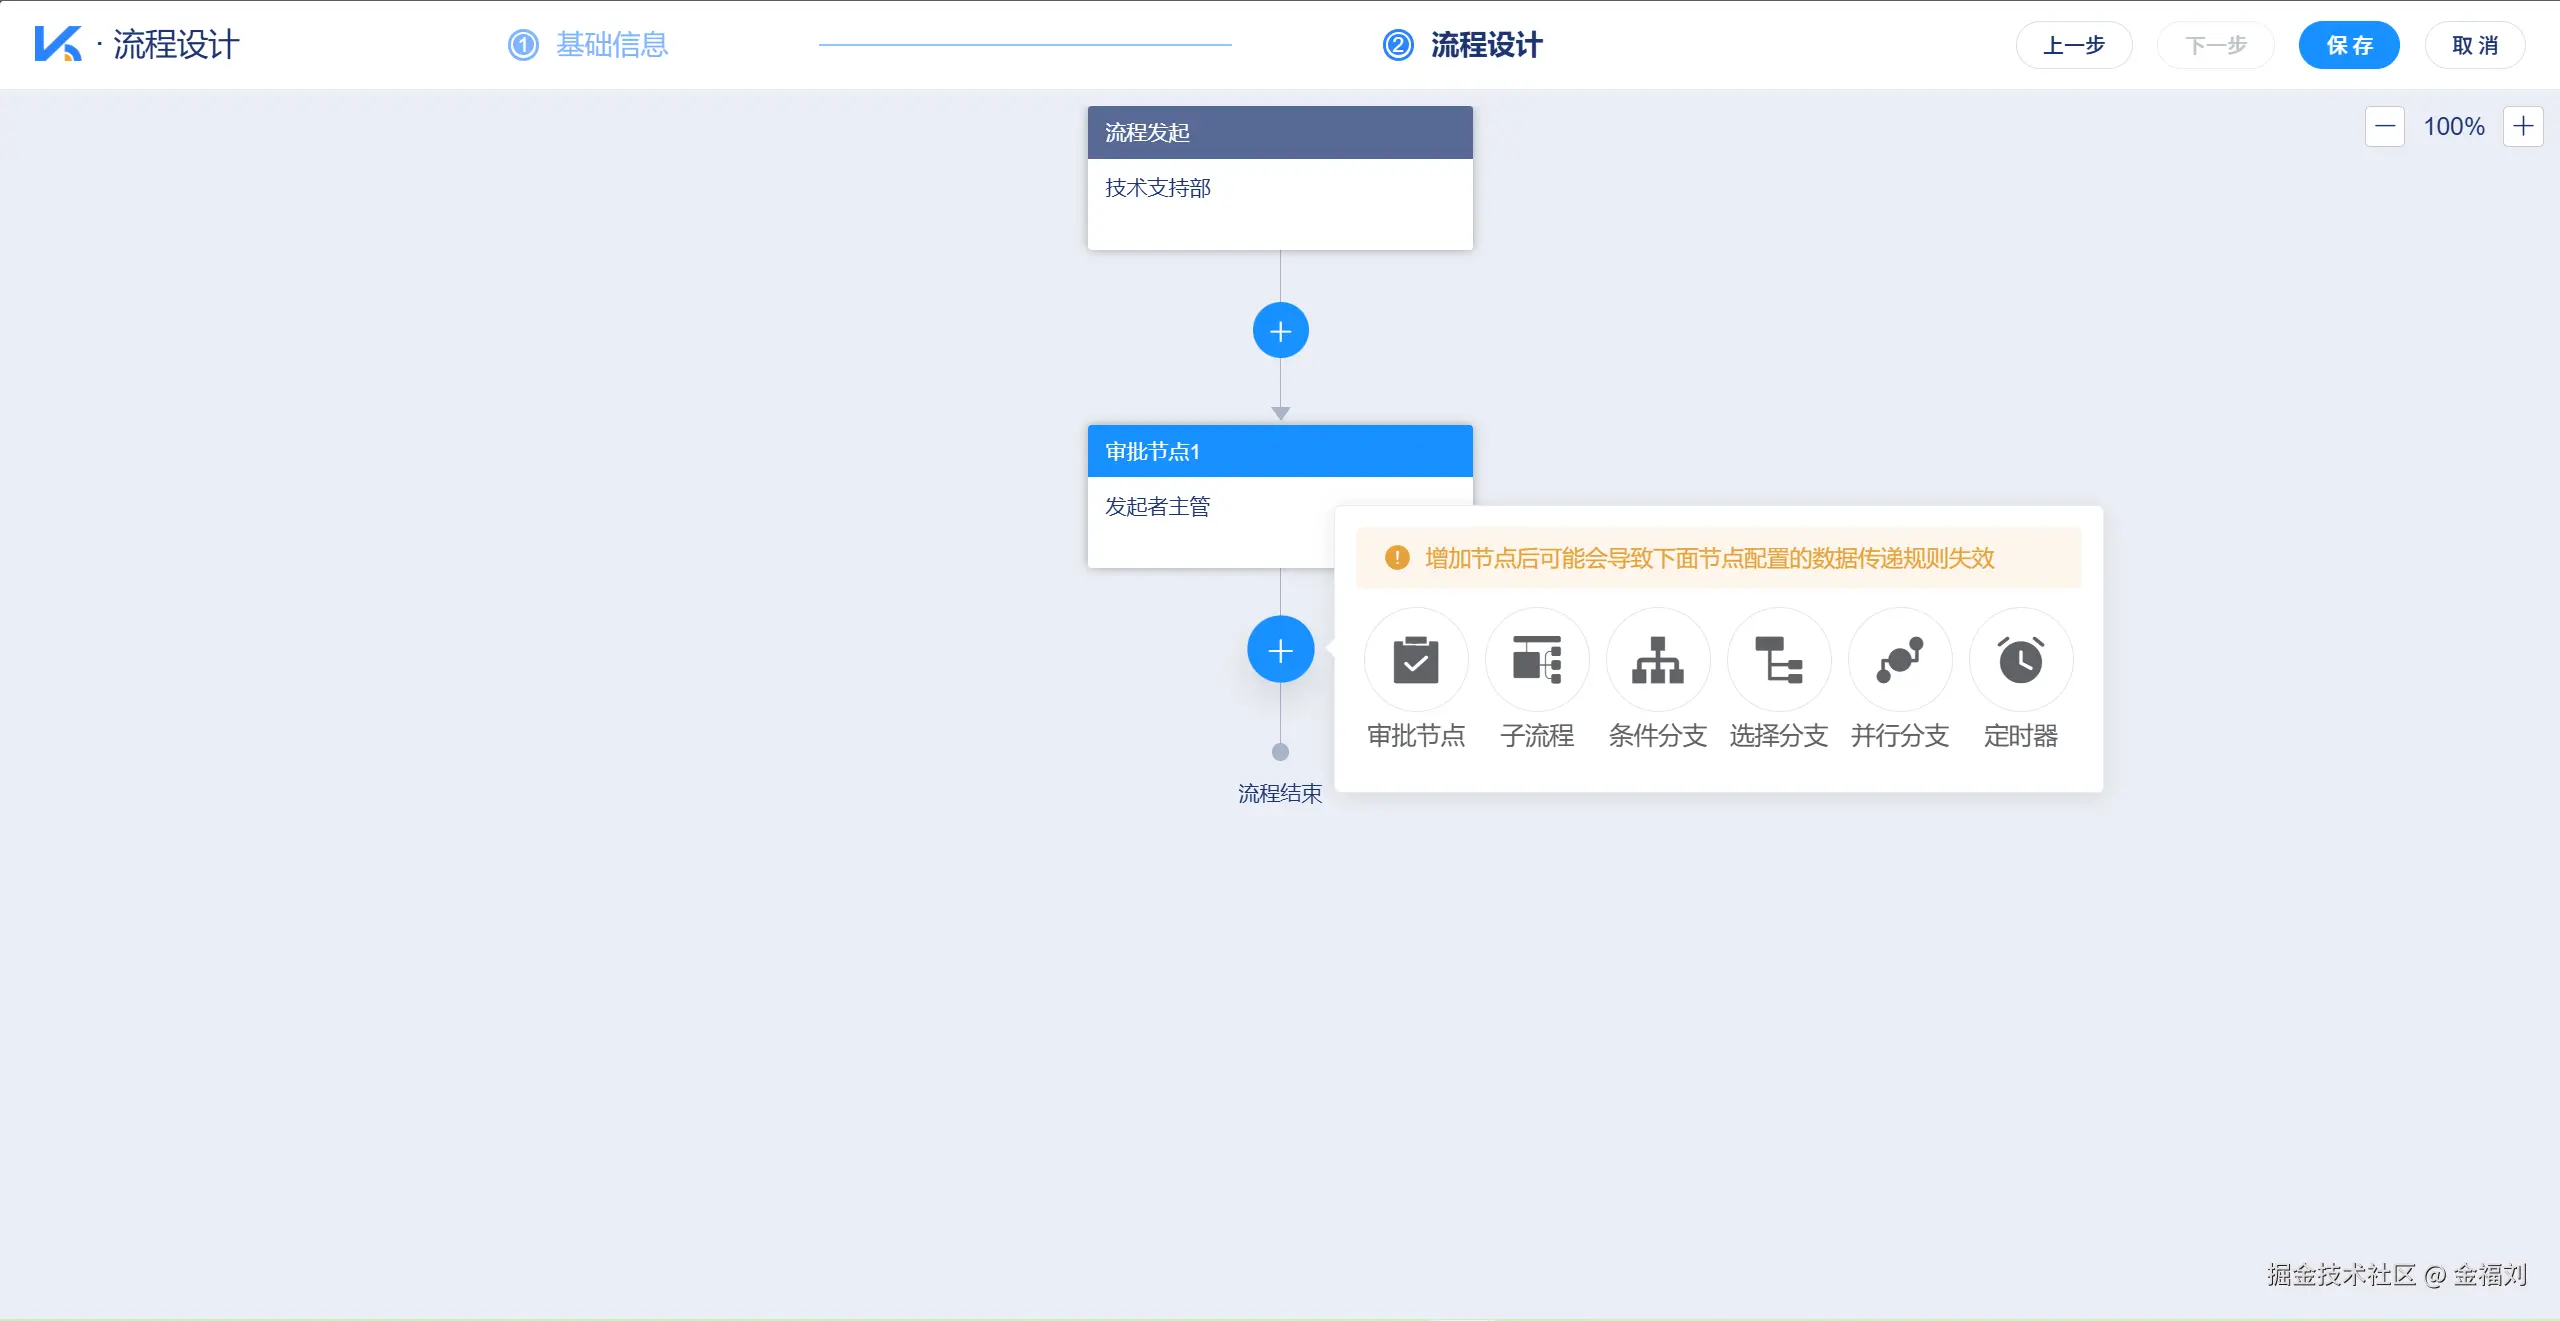The image size is (2560, 1321).
Task: Click the 下一步 next button
Action: tap(2215, 45)
